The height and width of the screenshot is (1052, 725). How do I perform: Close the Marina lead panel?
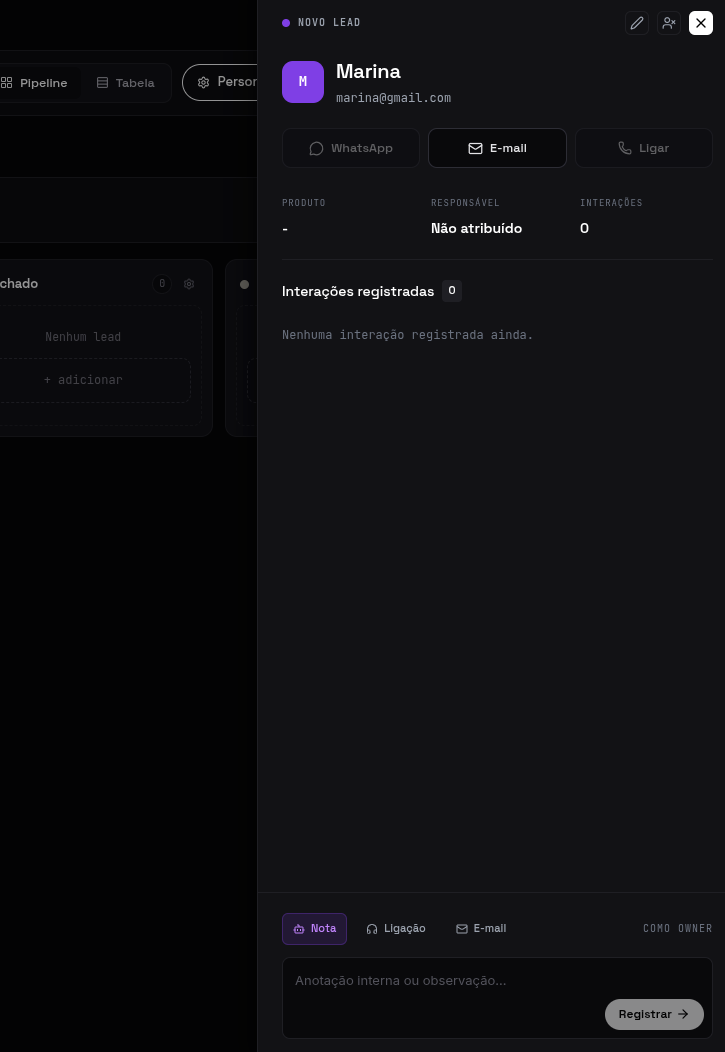pos(701,23)
